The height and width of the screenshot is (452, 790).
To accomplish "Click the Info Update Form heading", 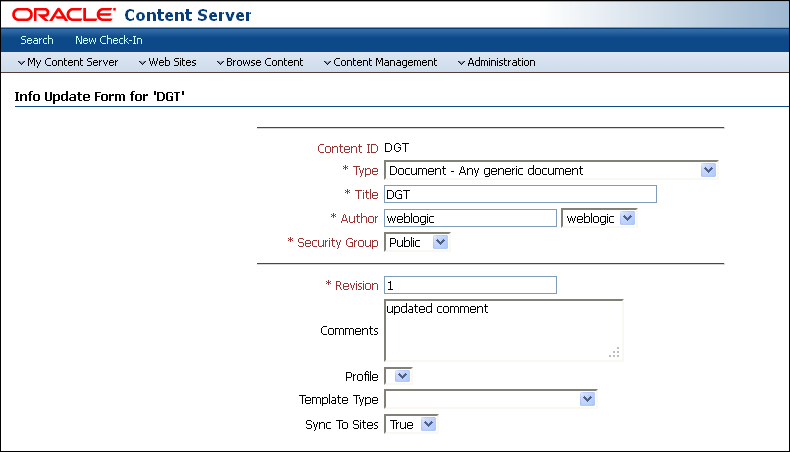I will click(100, 97).
